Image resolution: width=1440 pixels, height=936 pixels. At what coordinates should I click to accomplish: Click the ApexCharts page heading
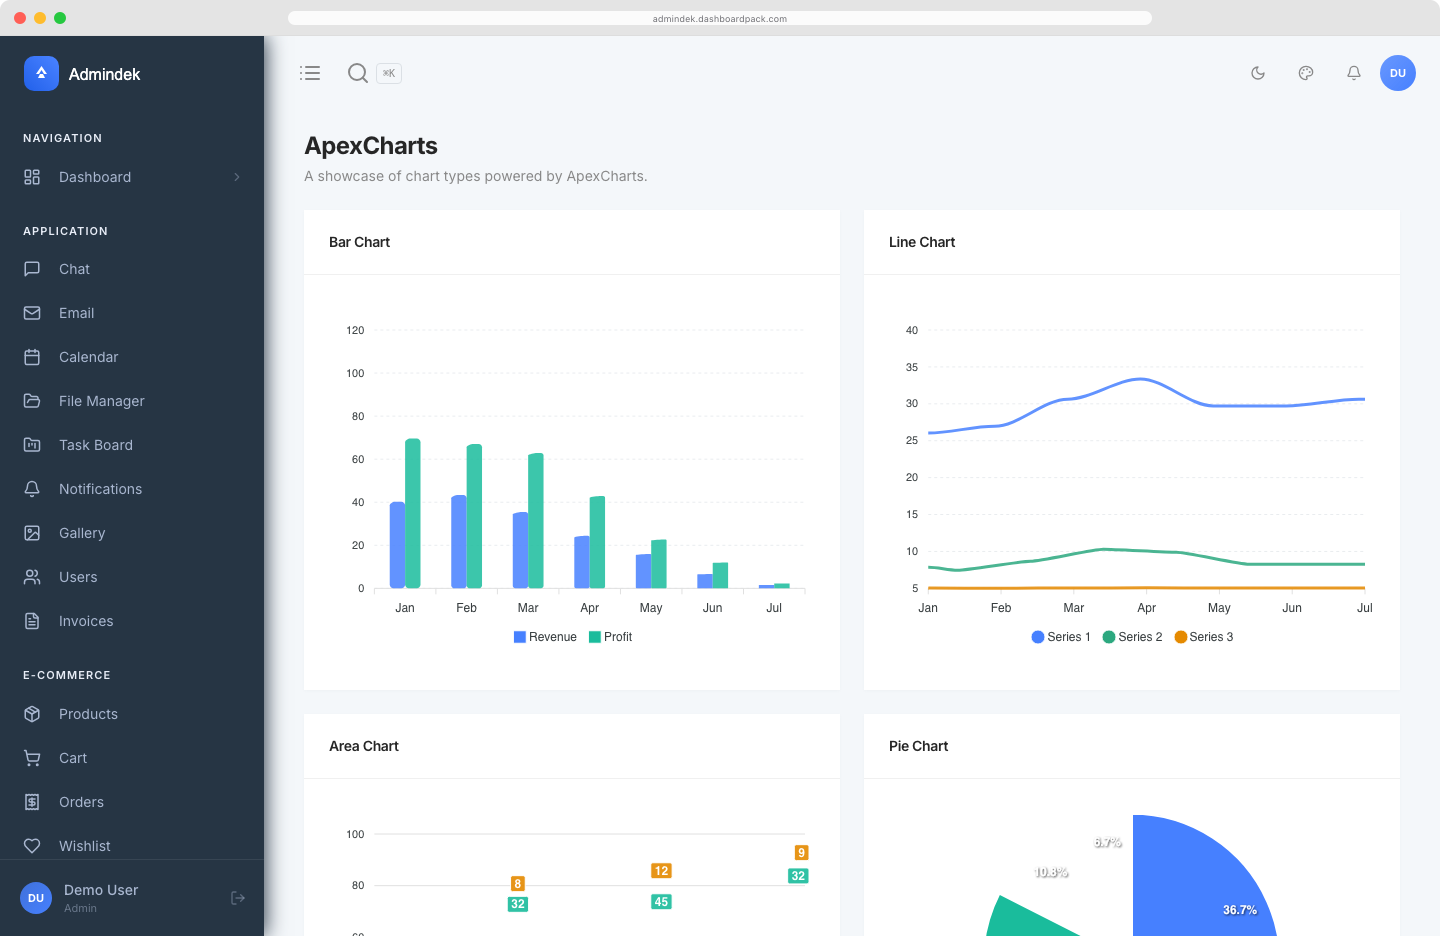point(371,146)
